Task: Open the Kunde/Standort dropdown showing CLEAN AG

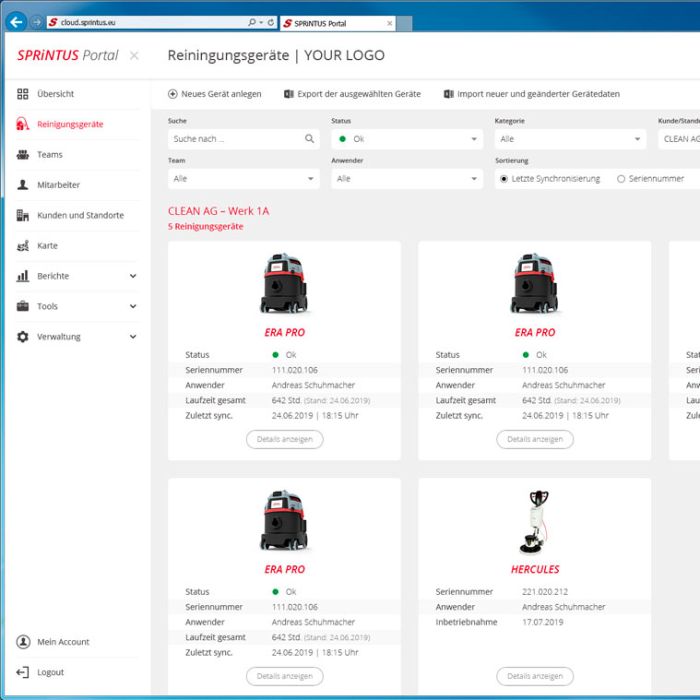Action: point(679,139)
